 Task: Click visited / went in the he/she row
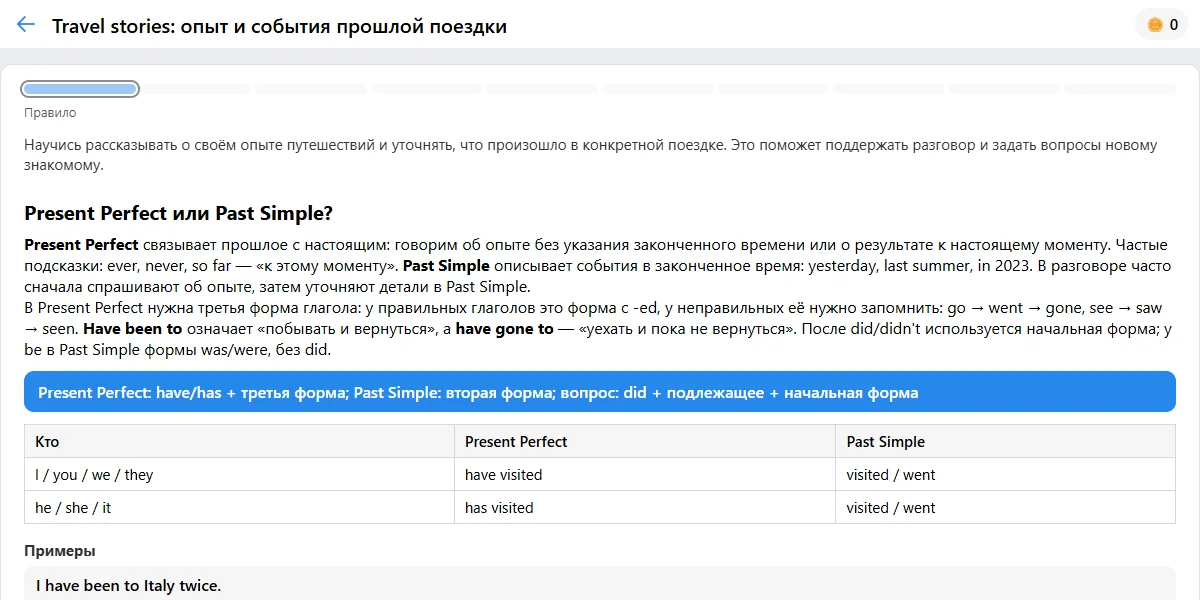click(1005, 507)
